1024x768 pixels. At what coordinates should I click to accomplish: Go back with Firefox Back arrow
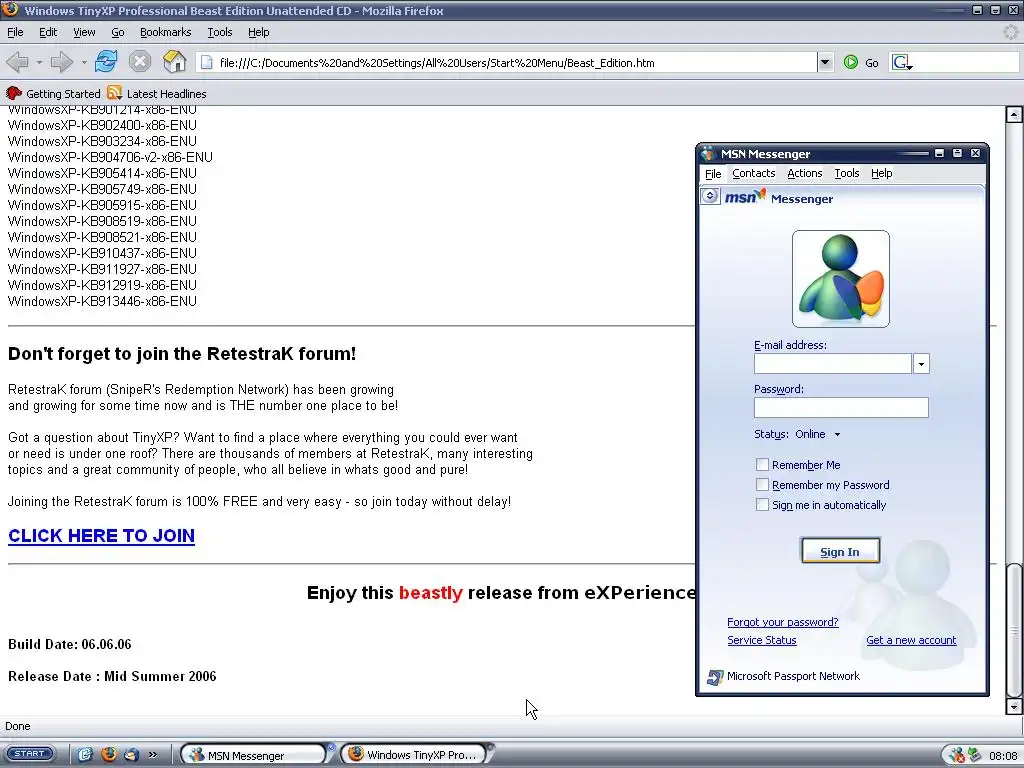18,62
